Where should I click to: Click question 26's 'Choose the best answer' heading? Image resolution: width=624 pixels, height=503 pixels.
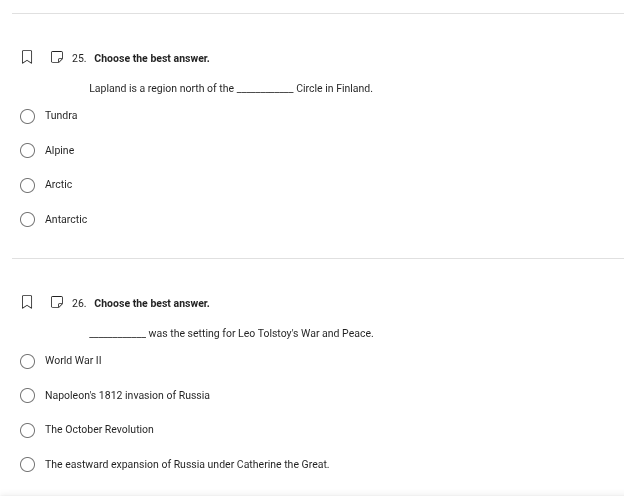(x=152, y=304)
